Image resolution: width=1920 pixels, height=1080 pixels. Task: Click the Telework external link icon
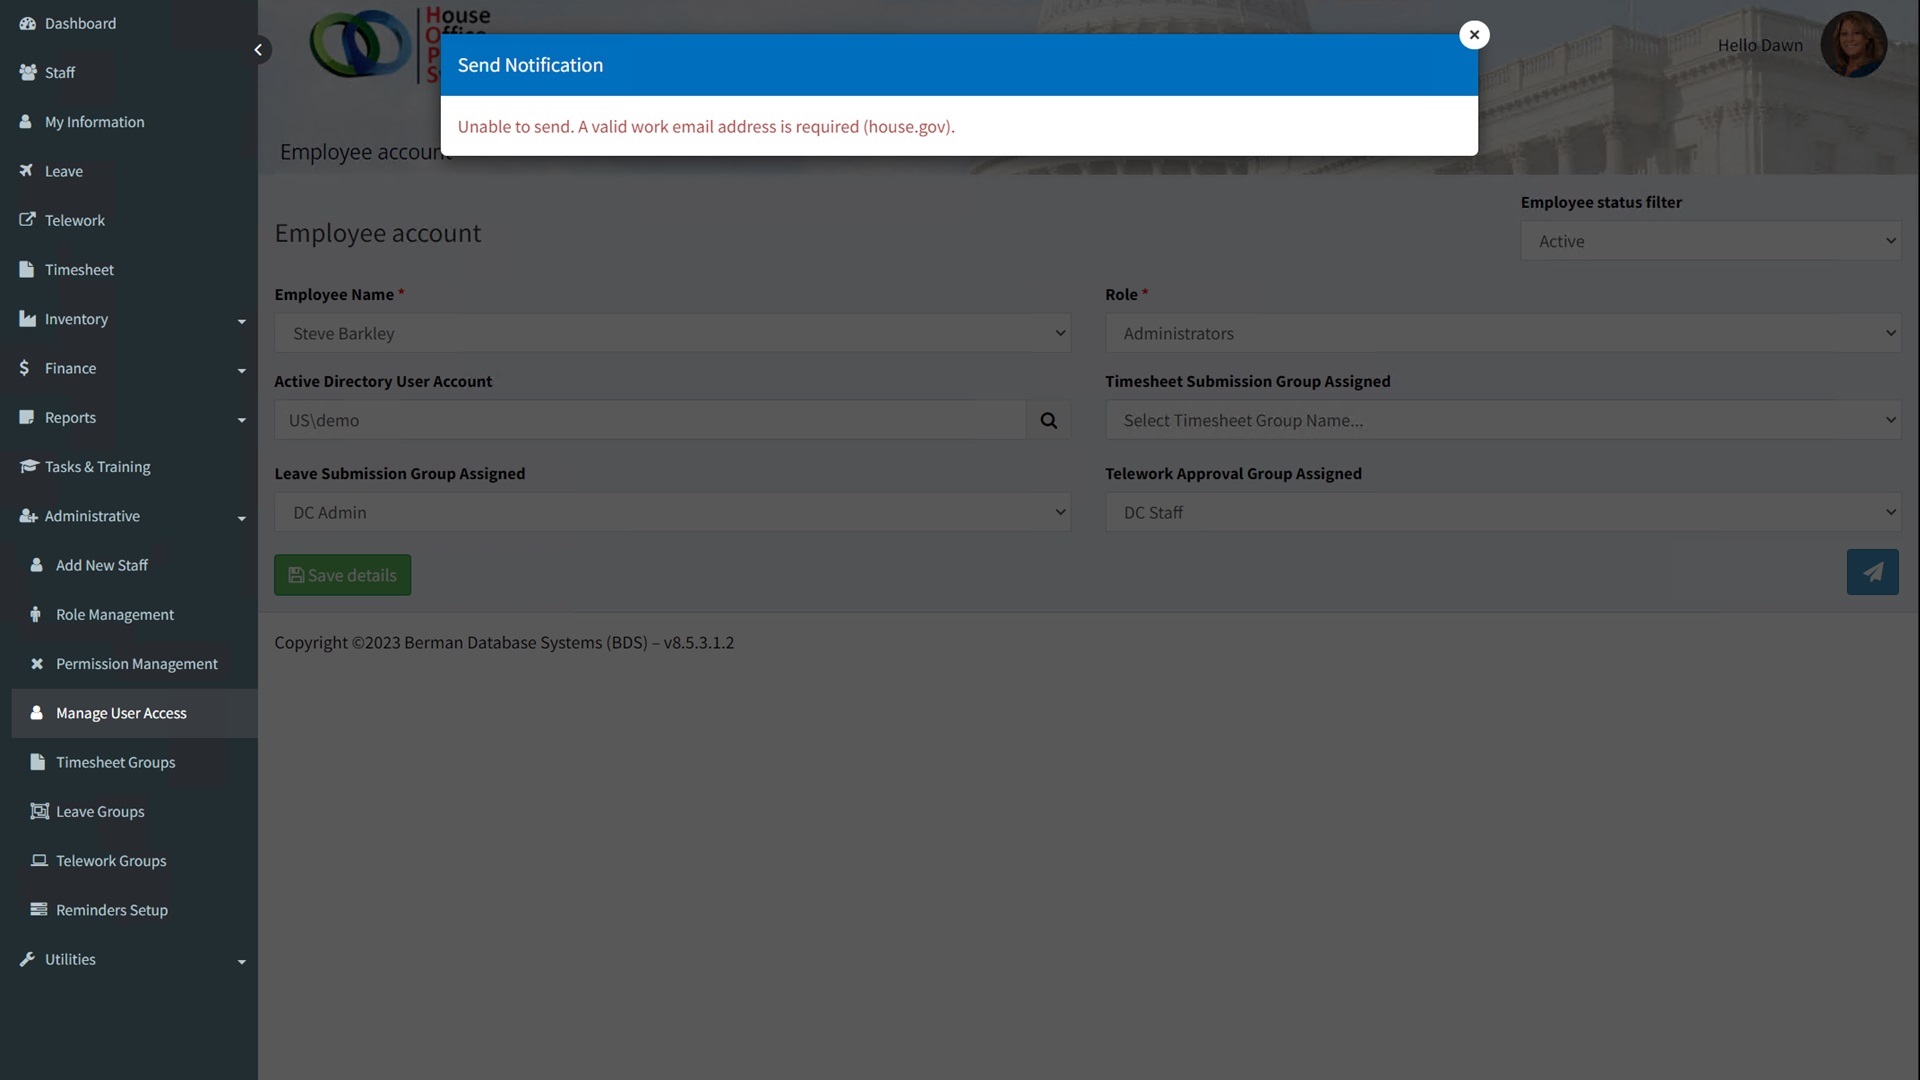coord(27,220)
